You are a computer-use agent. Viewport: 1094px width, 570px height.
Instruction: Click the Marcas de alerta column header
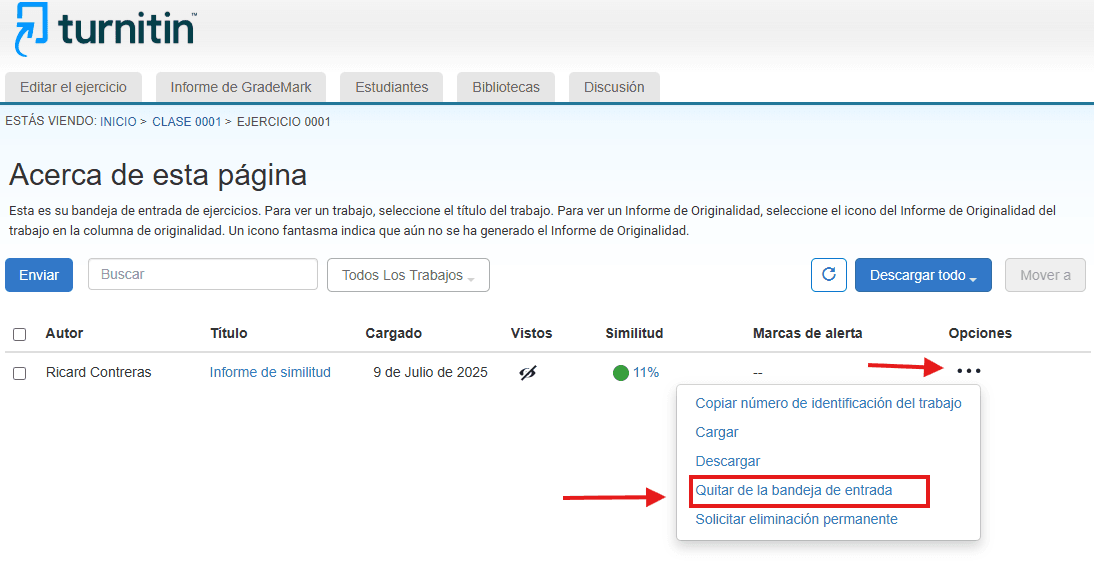807,333
